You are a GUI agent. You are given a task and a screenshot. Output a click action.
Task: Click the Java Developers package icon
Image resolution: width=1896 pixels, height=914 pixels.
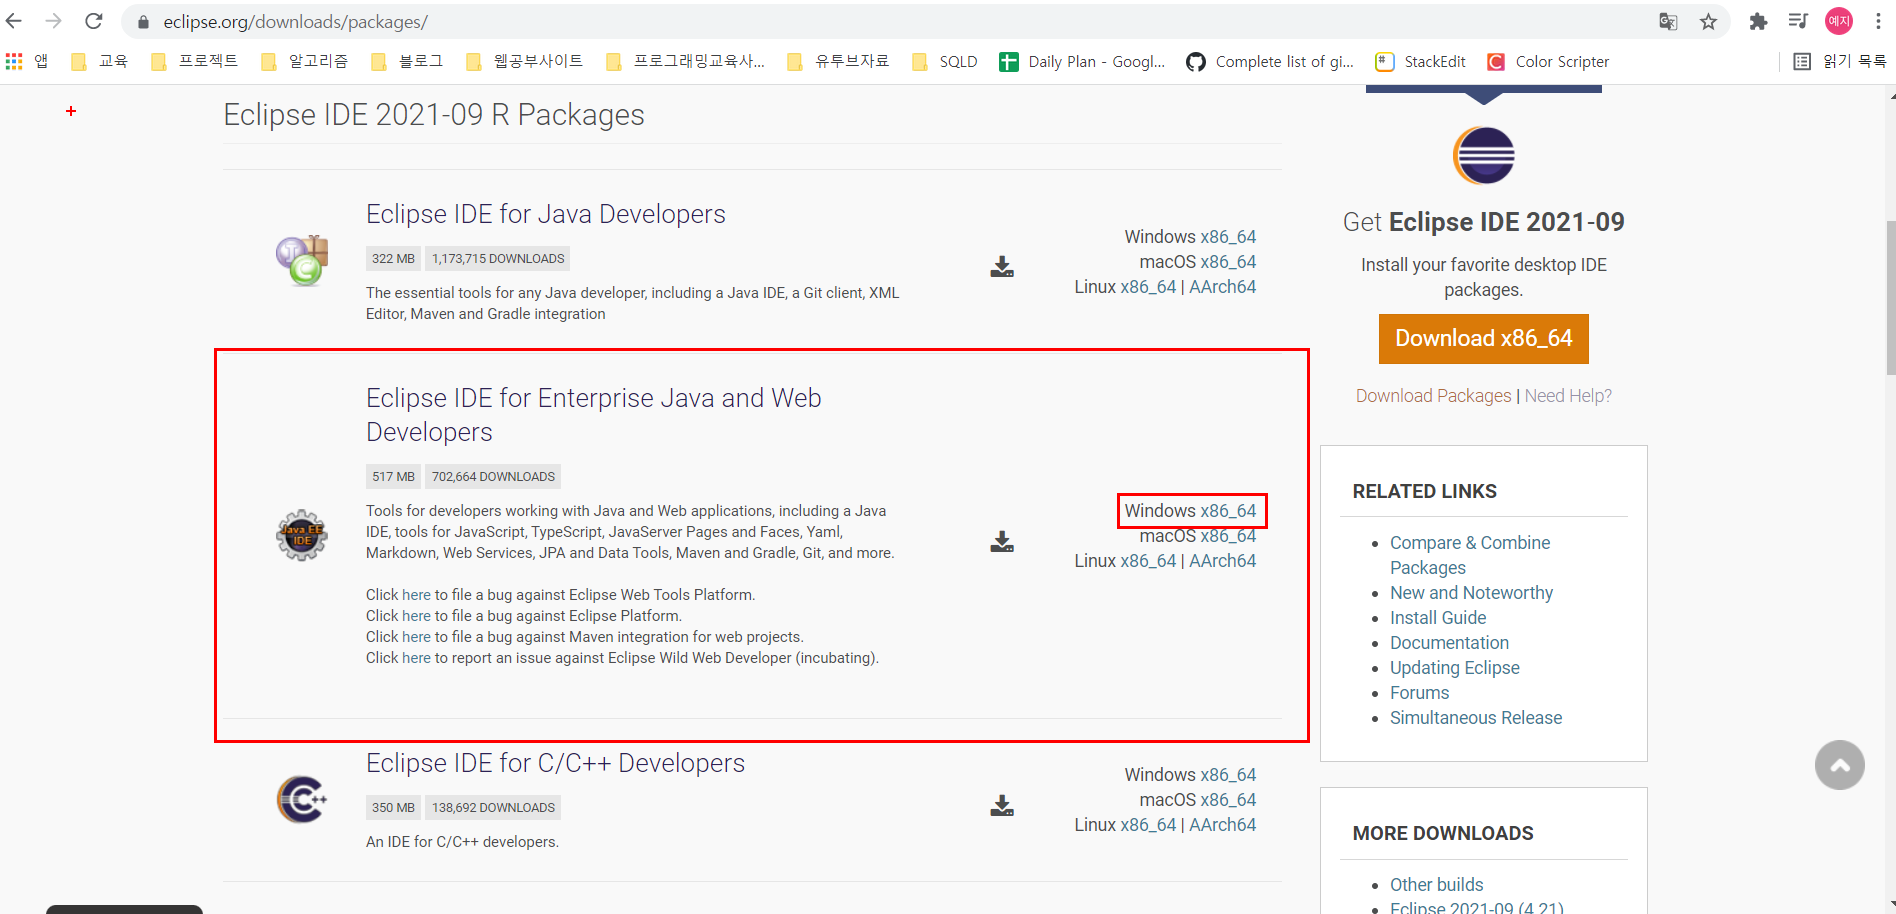(x=302, y=260)
